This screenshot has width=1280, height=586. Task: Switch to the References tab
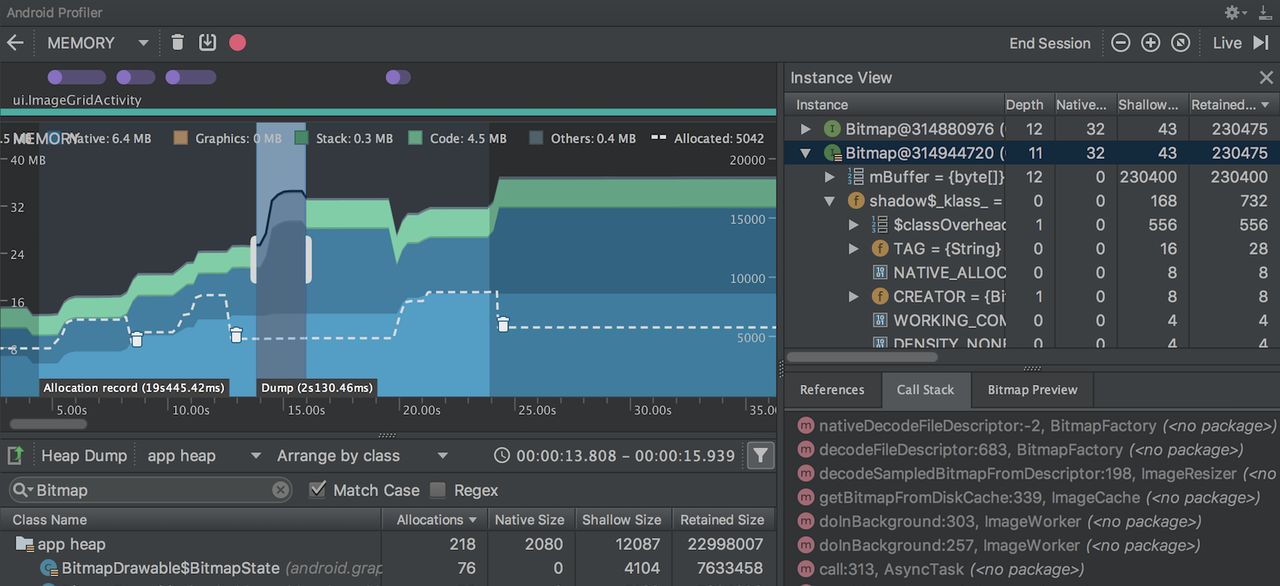pyautogui.click(x=832, y=389)
